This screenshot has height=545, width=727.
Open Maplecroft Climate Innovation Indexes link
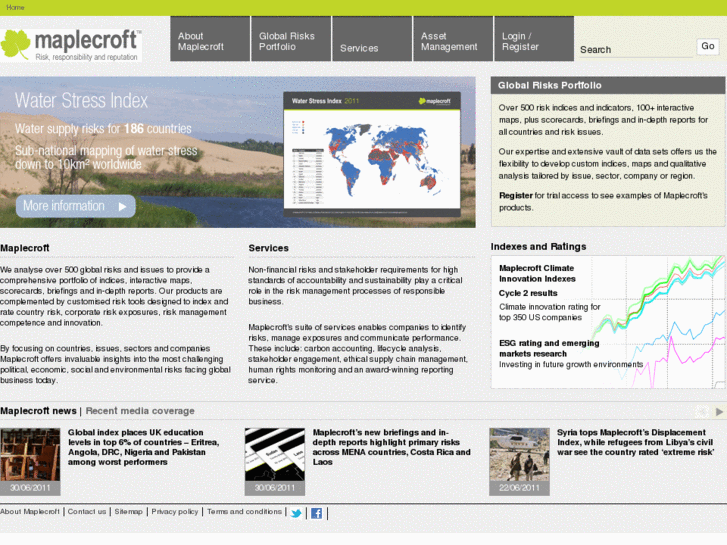click(x=537, y=273)
